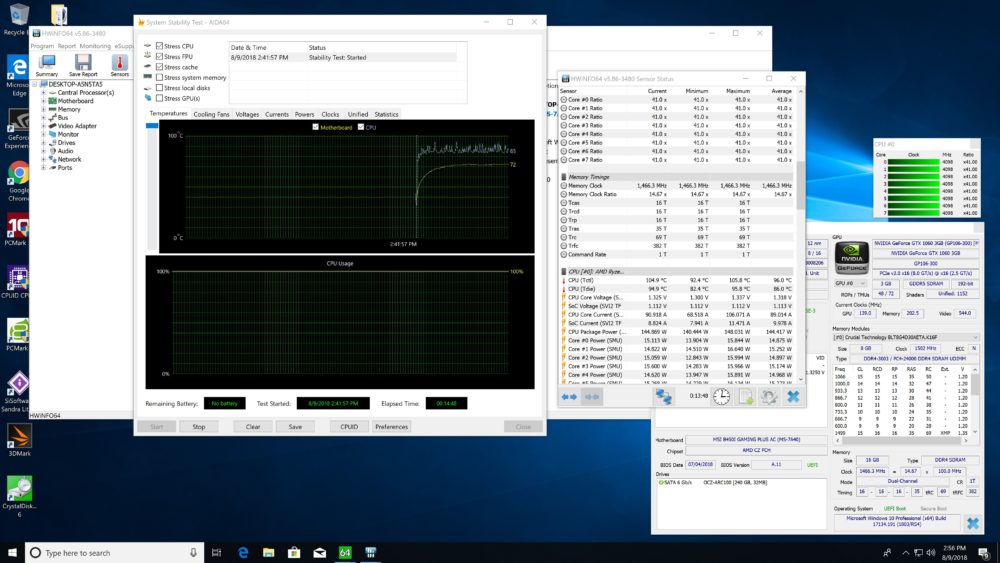Open Mail app from taskbar
This screenshot has height=563, width=1000.
(x=320, y=553)
